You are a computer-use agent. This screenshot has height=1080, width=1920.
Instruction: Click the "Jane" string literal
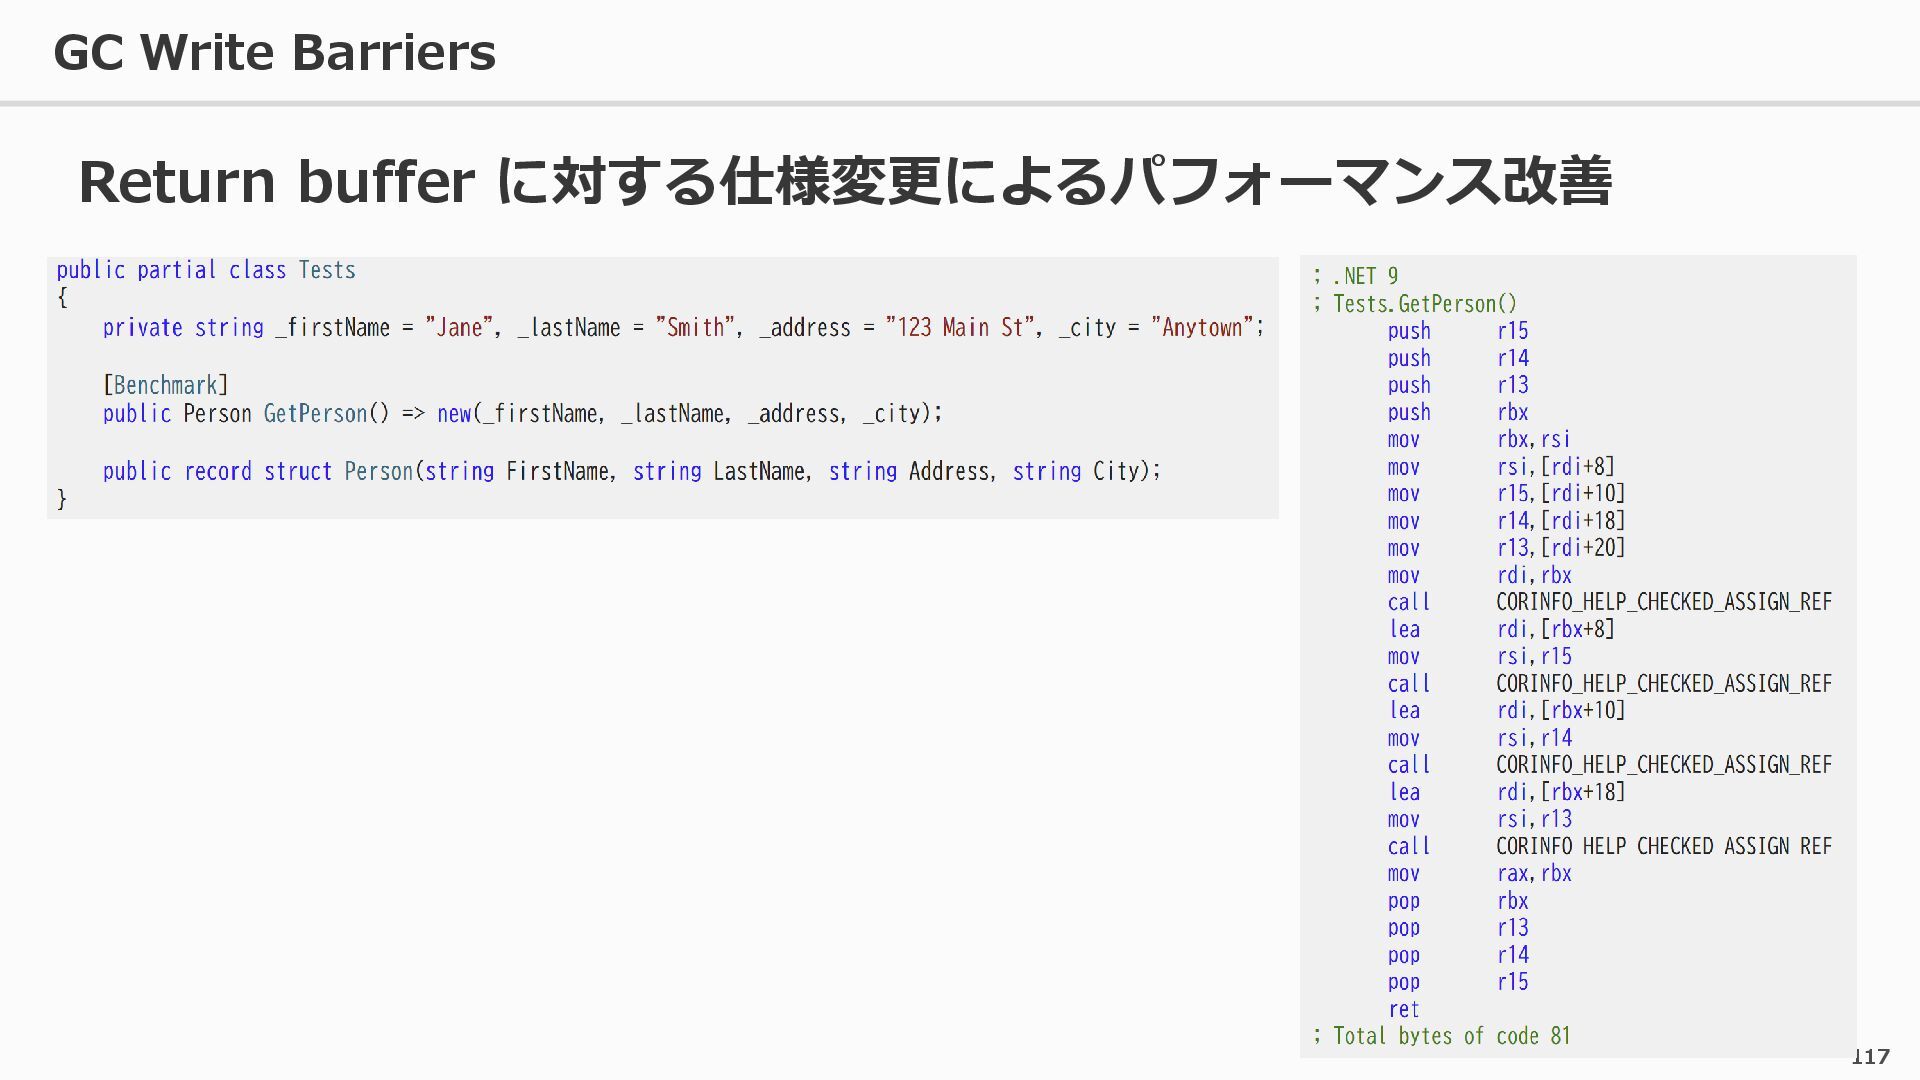(x=459, y=328)
